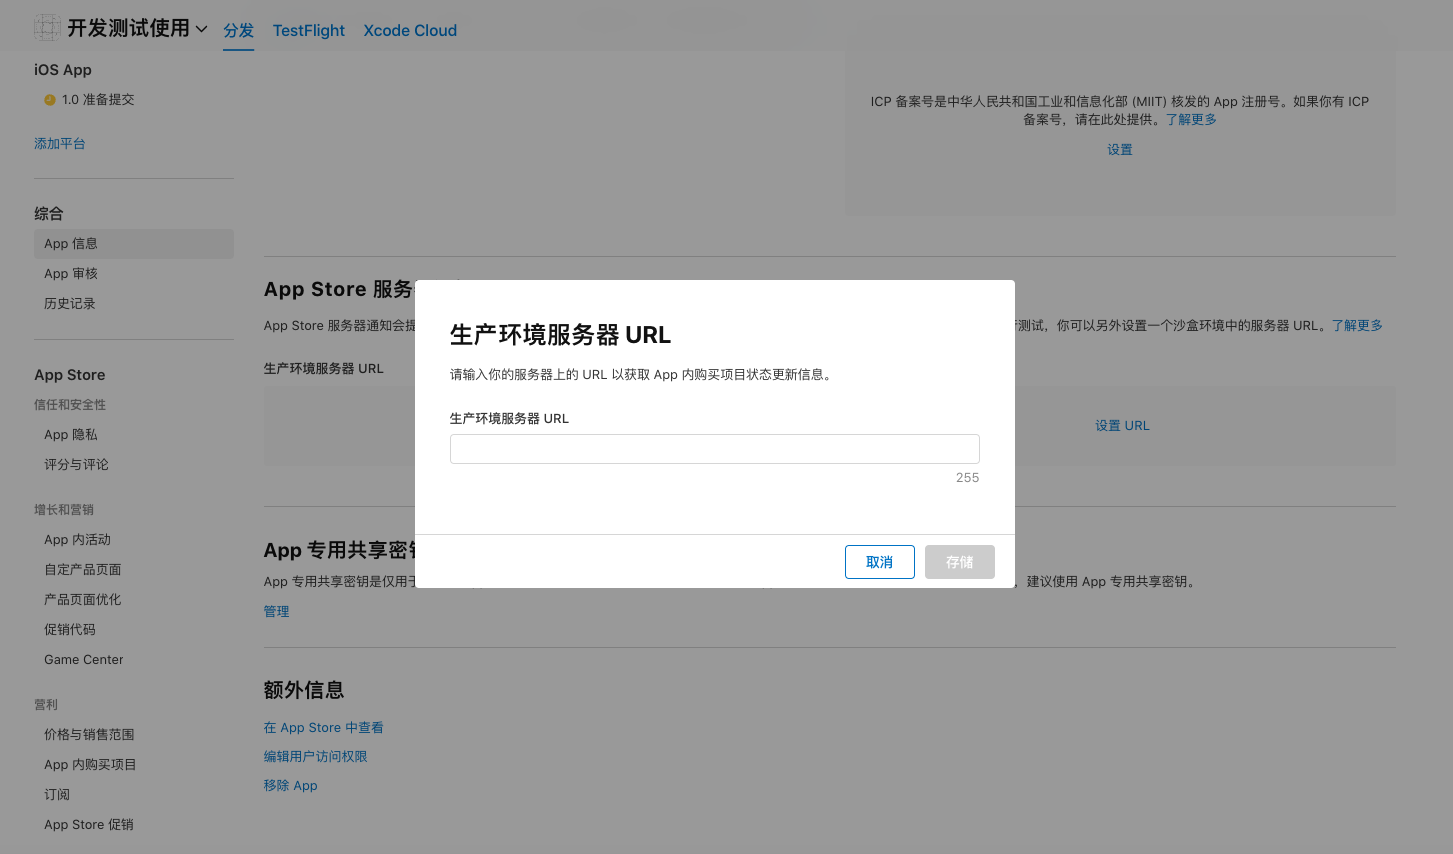Click 管理 under App 专用共享密钥
The image size is (1453, 854).
point(277,612)
